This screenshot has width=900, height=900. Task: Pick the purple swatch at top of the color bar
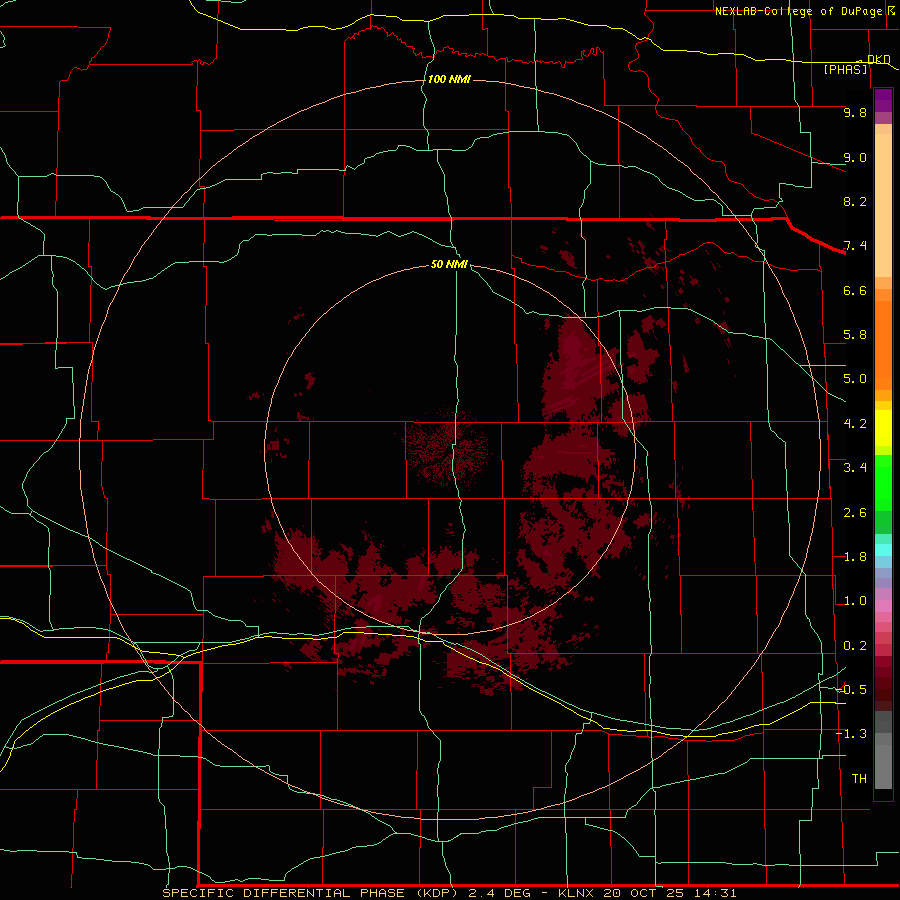(883, 100)
